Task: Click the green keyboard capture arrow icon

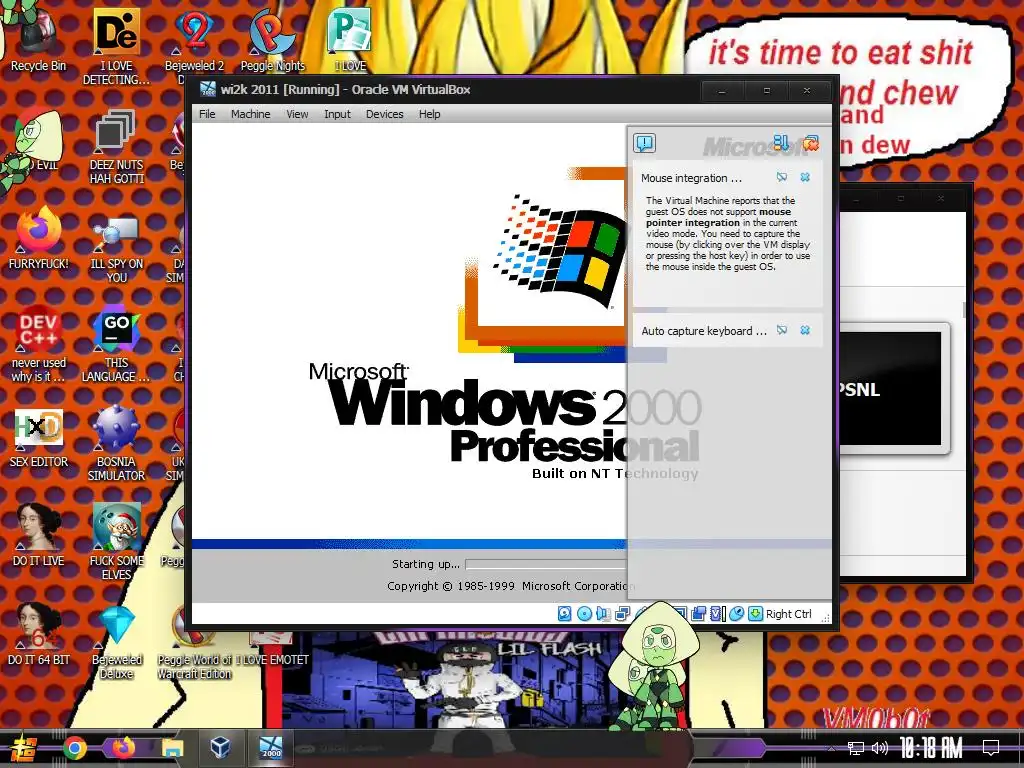Action: click(x=755, y=613)
